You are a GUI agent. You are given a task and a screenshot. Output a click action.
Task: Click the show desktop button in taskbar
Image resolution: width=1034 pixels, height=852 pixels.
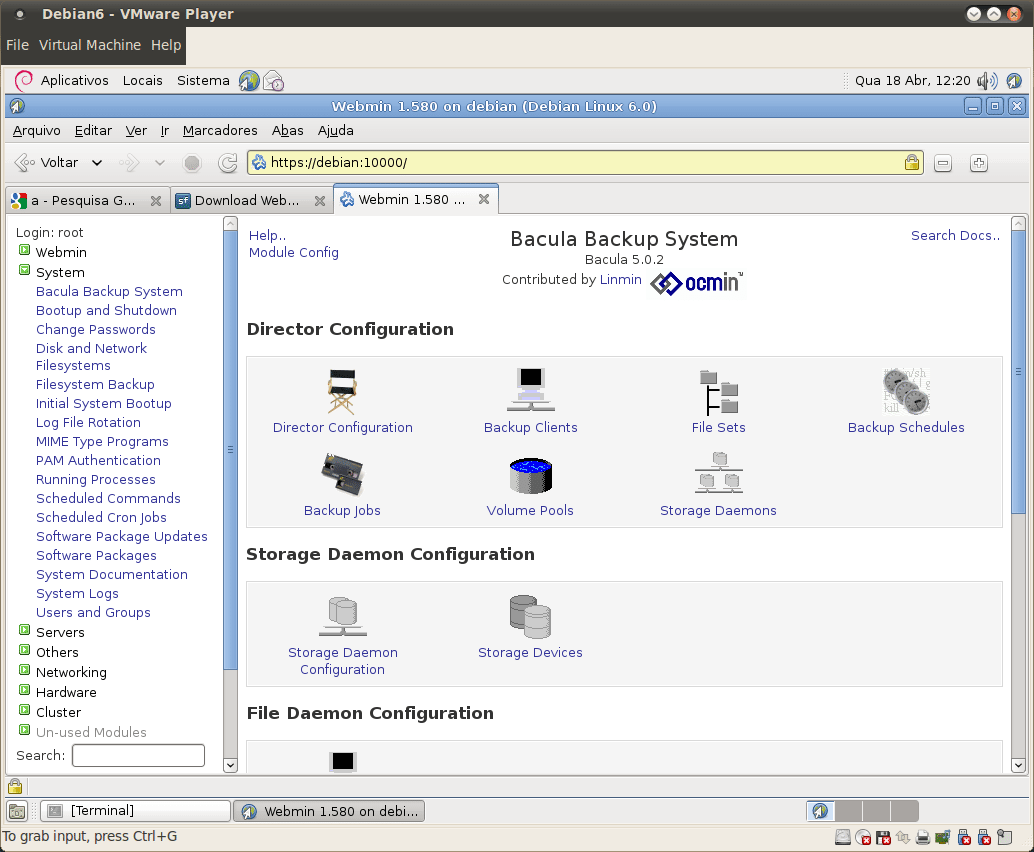[17, 811]
